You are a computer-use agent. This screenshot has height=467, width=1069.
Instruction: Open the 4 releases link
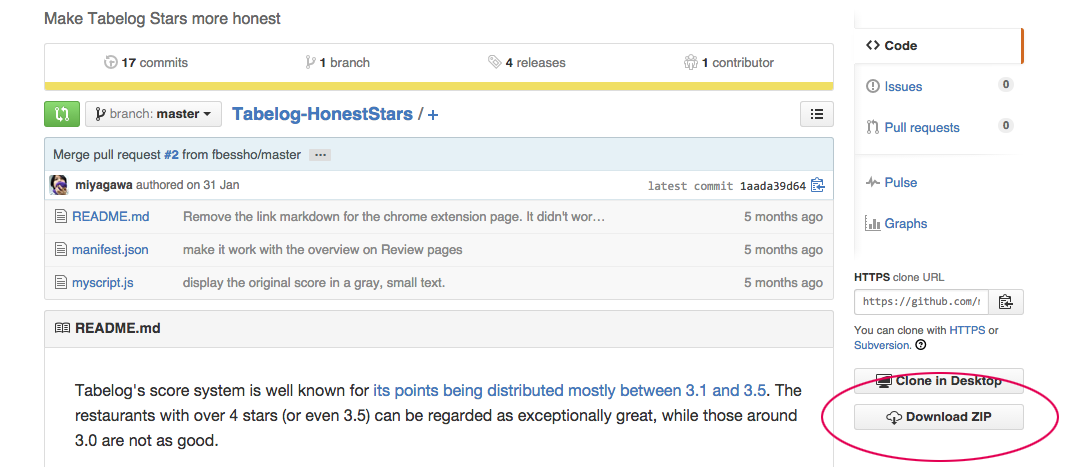527,63
